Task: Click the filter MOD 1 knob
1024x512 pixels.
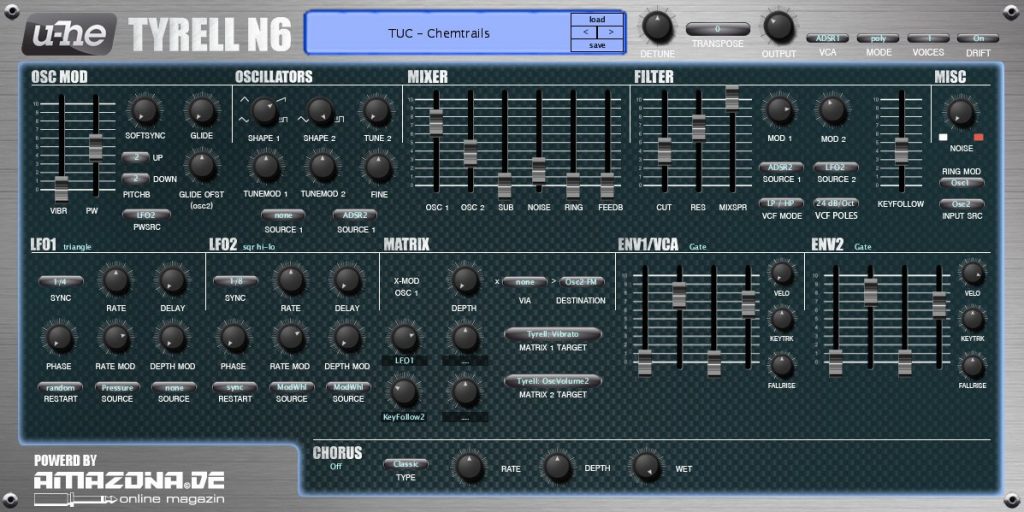Action: pos(780,111)
